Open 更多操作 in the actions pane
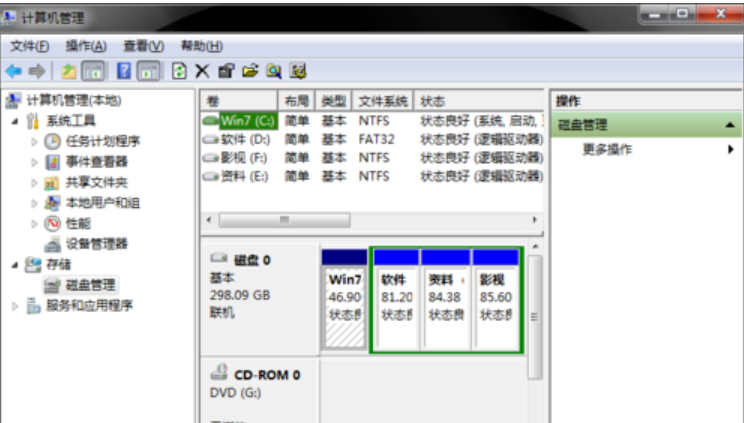This screenshot has width=744, height=423. click(x=607, y=149)
